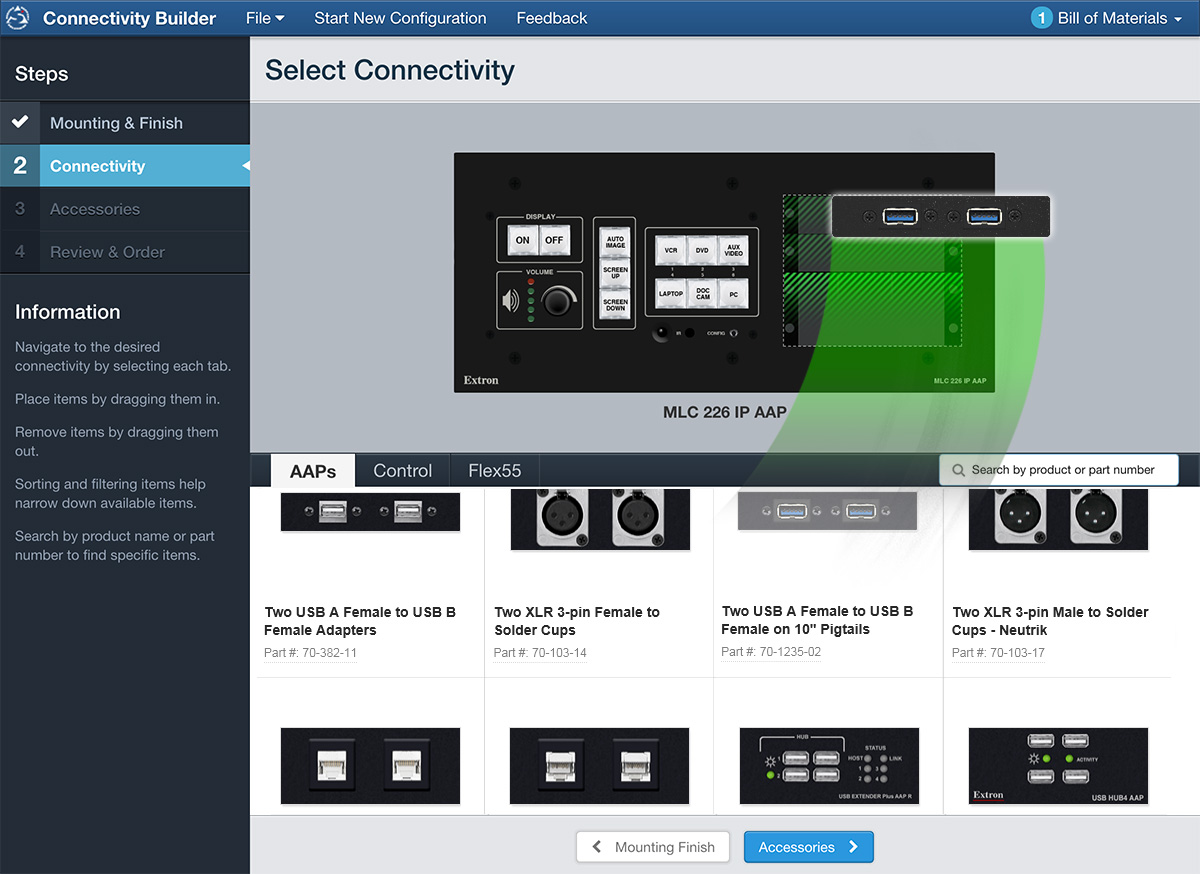Open the File dropdown menu

[x=265, y=18]
